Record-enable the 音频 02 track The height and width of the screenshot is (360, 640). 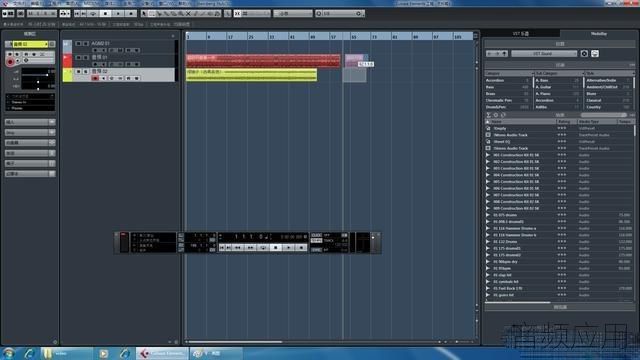(x=95, y=78)
